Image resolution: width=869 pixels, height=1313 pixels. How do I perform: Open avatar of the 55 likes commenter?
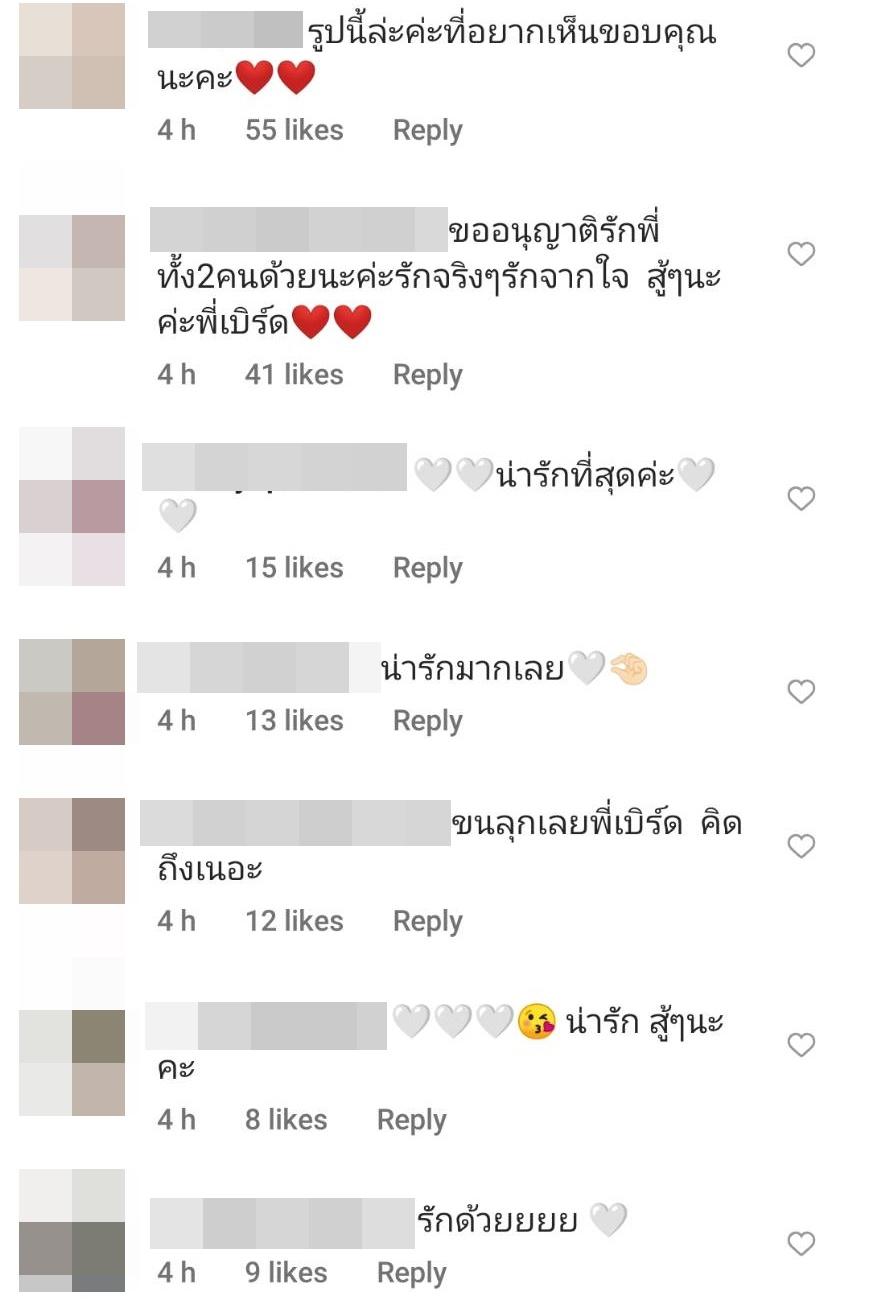point(72,56)
